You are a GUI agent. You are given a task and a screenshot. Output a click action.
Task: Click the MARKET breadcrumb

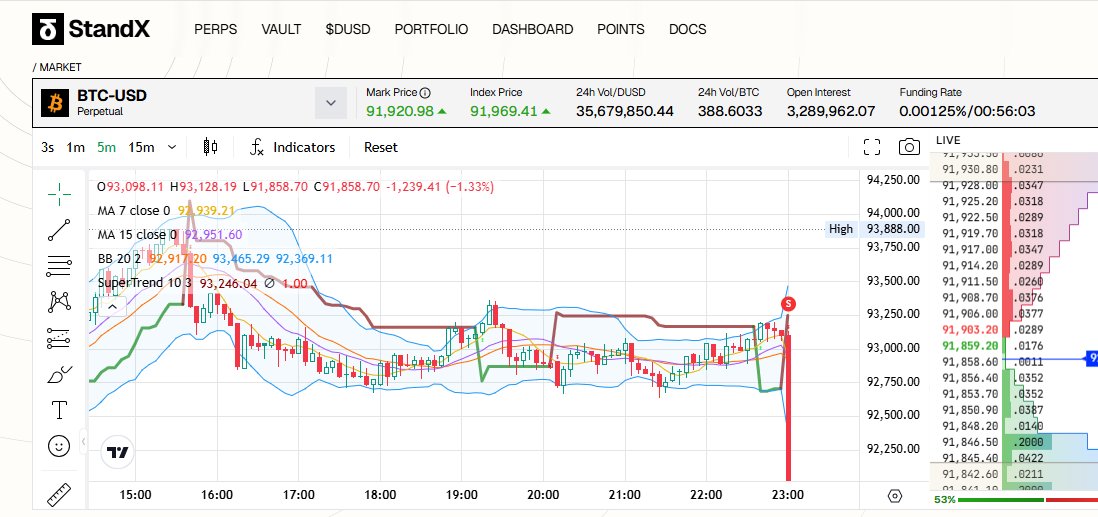[x=60, y=67]
